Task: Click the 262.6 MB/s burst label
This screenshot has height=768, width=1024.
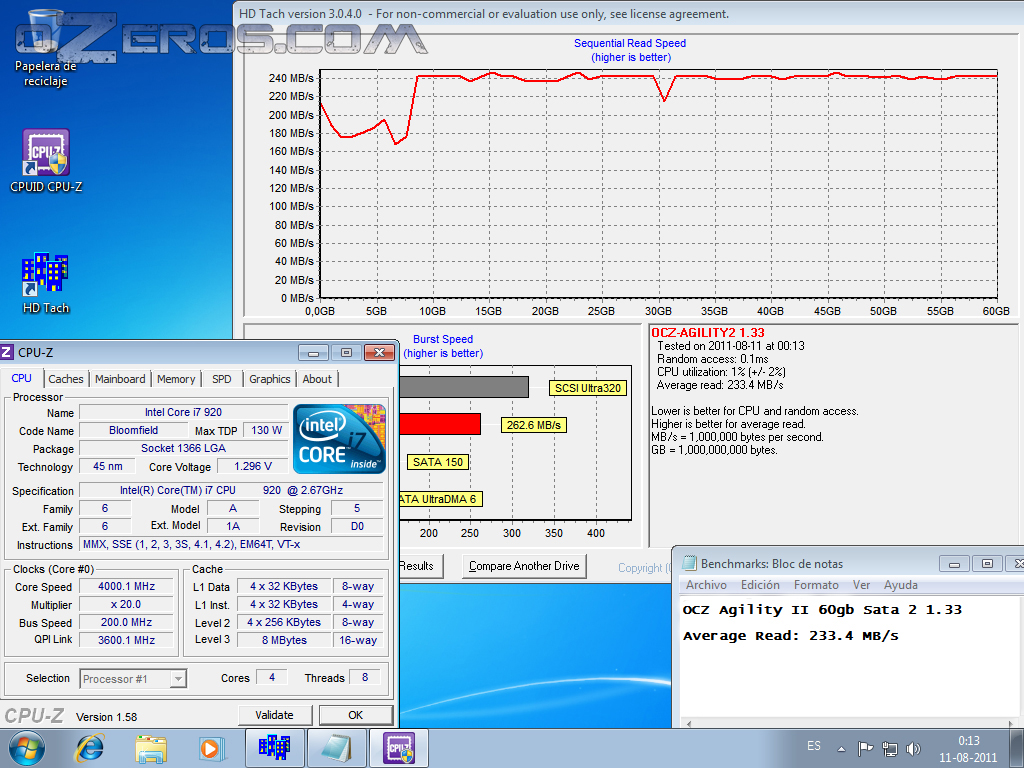Action: 534,425
